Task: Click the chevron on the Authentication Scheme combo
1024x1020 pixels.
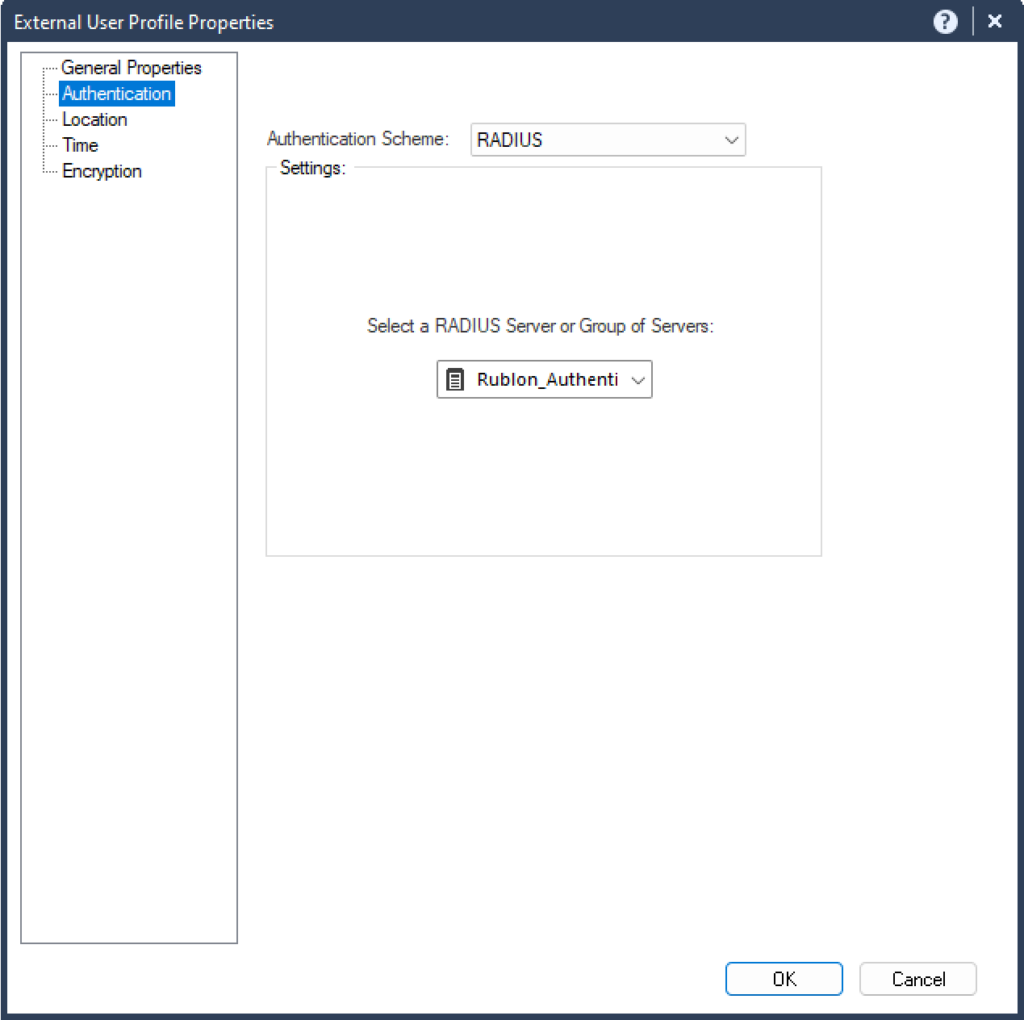Action: [733, 139]
